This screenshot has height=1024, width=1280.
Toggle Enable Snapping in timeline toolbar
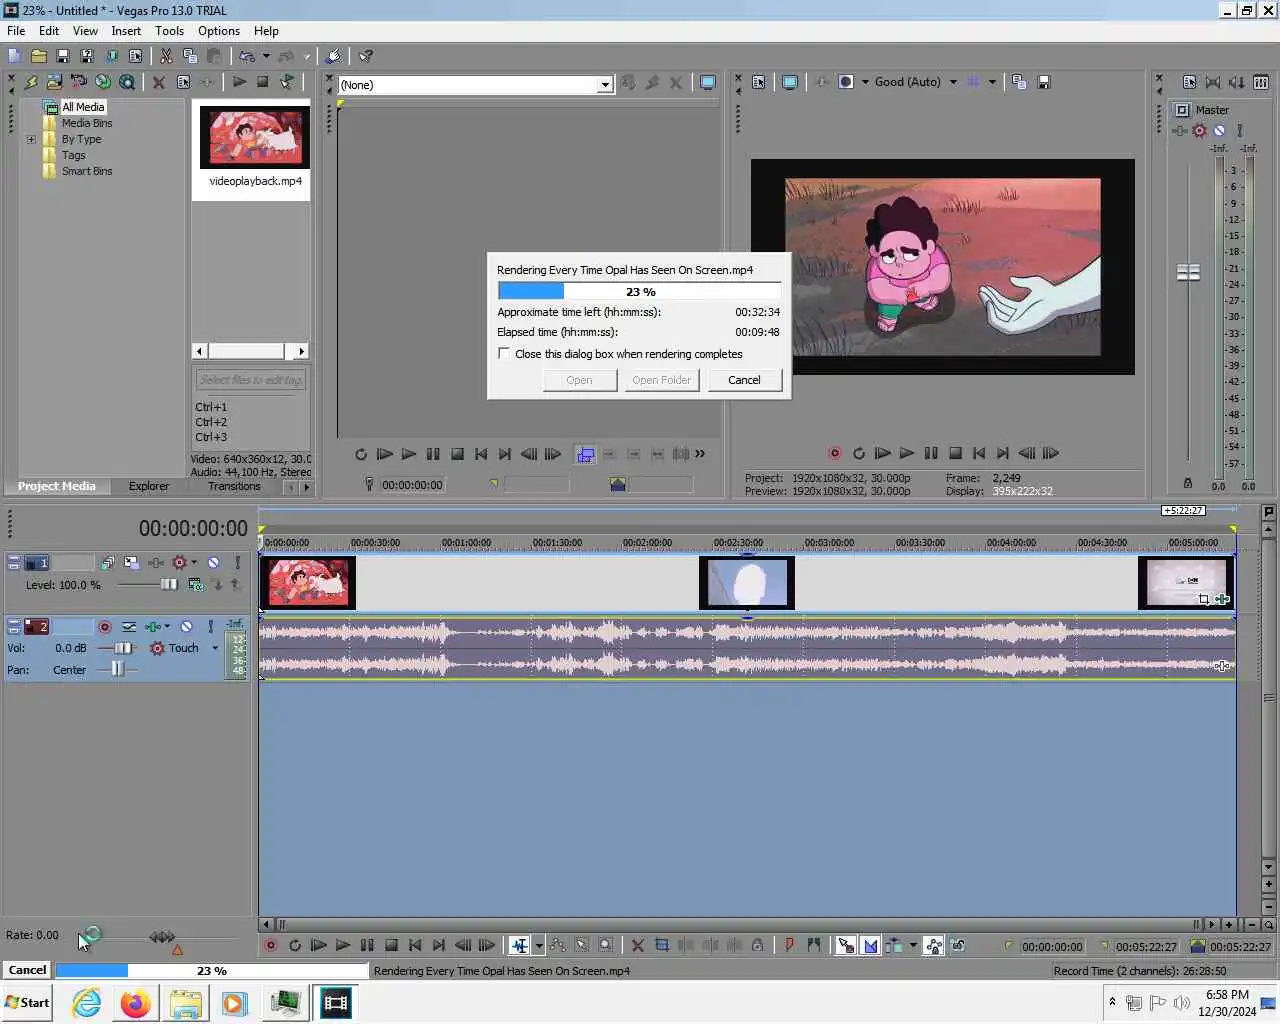[846, 945]
